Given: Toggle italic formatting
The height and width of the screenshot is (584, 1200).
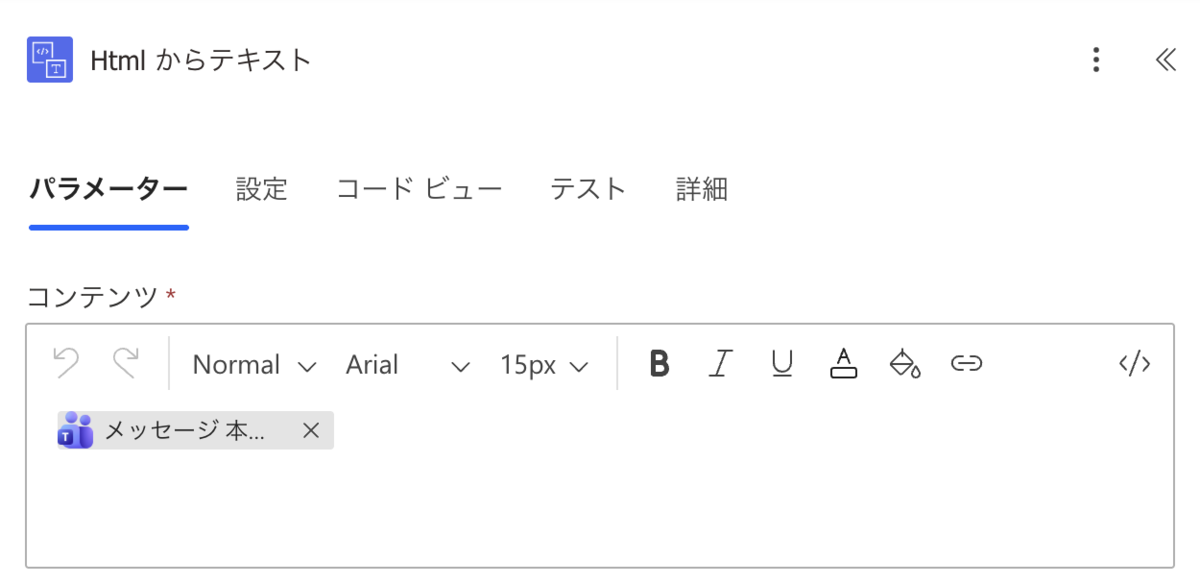Looking at the screenshot, I should tap(718, 364).
